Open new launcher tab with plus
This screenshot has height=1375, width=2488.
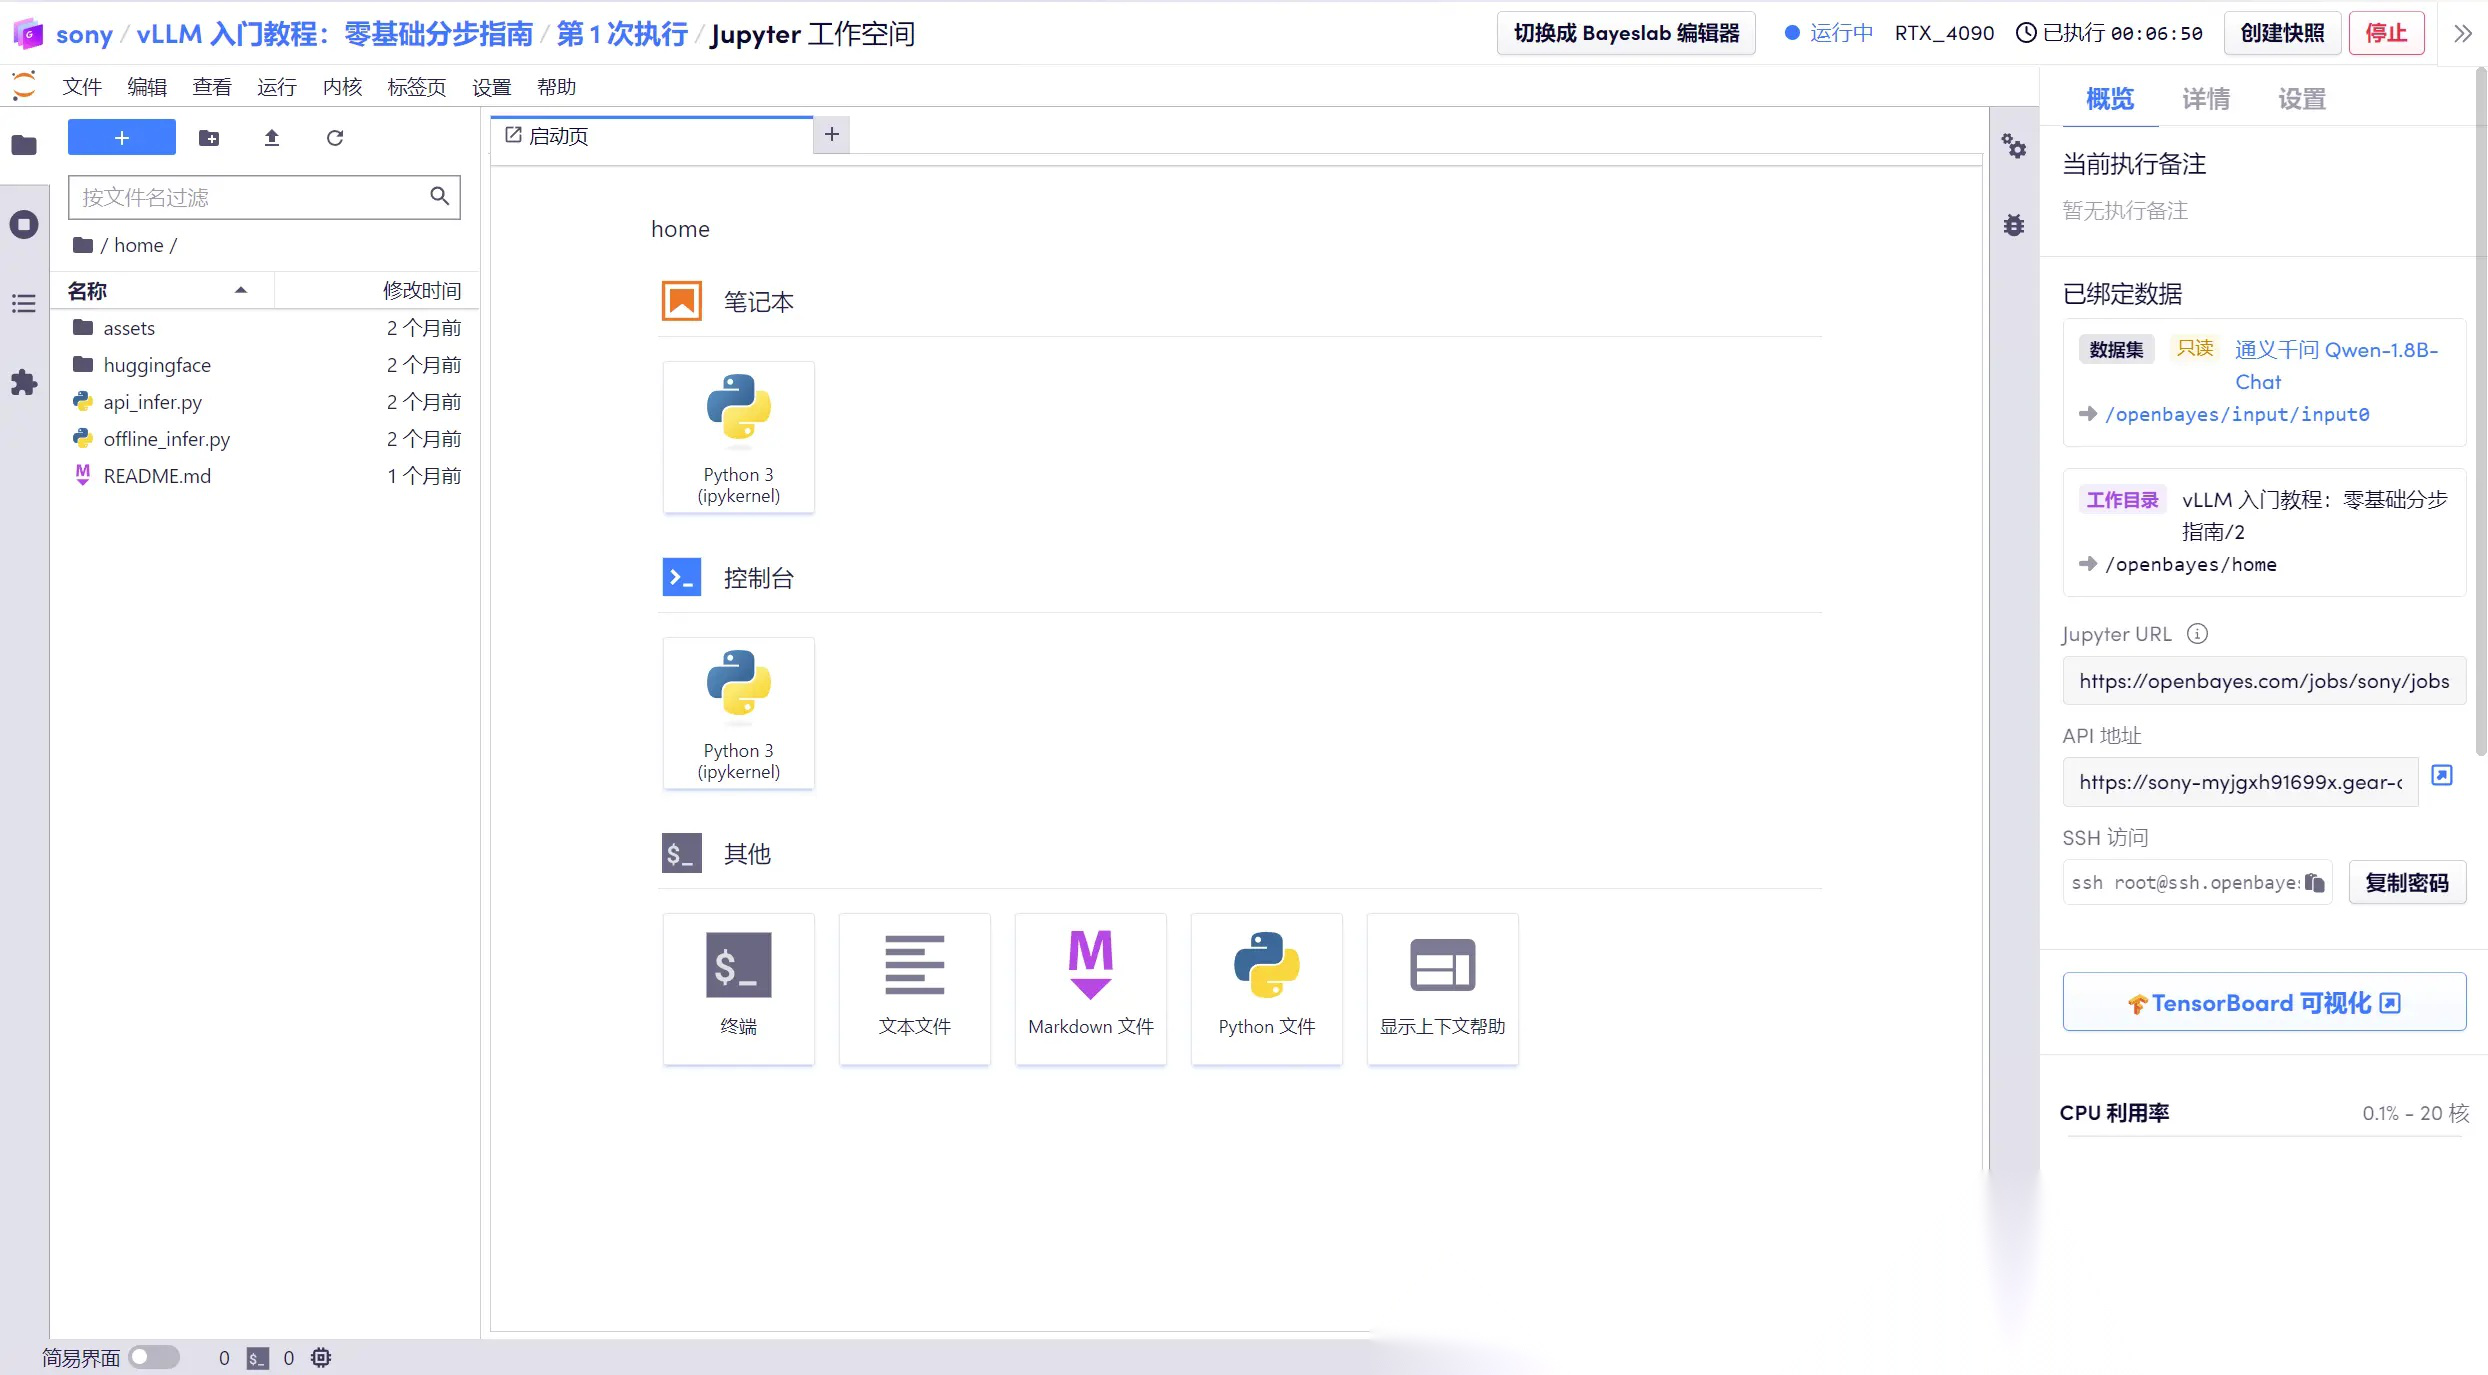pyautogui.click(x=831, y=134)
